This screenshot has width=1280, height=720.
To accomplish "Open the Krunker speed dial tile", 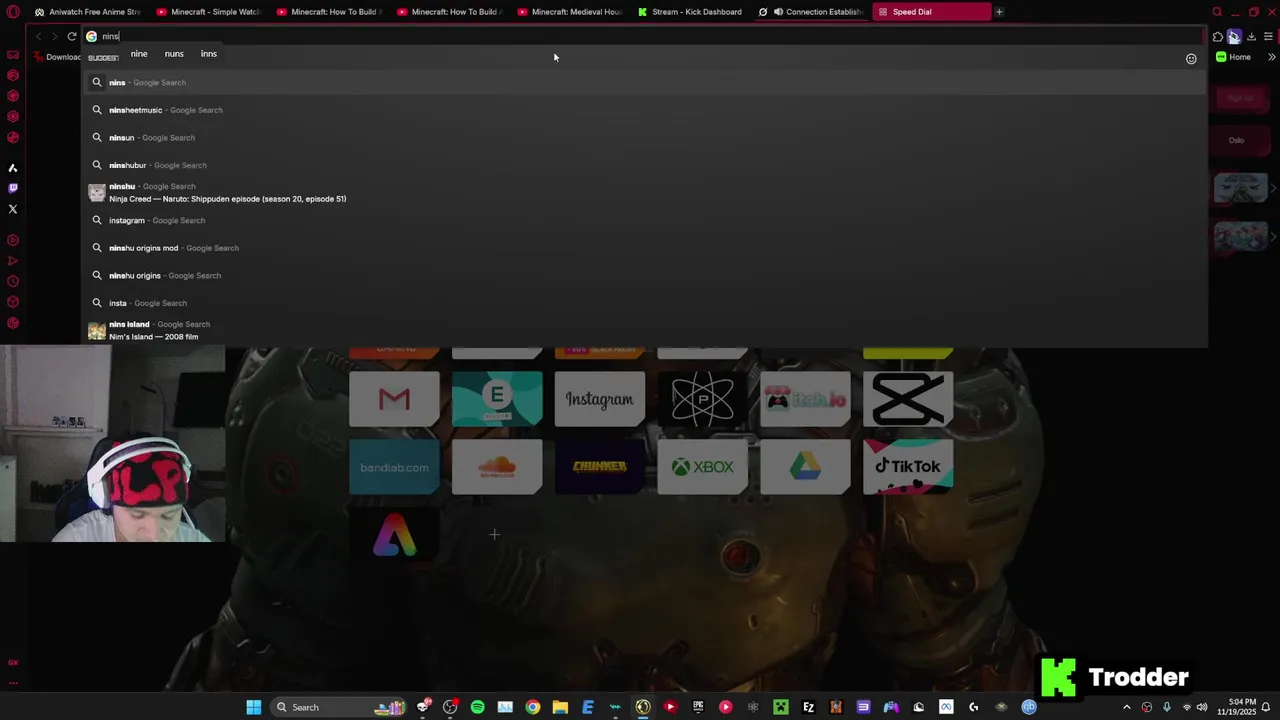I will [600, 467].
